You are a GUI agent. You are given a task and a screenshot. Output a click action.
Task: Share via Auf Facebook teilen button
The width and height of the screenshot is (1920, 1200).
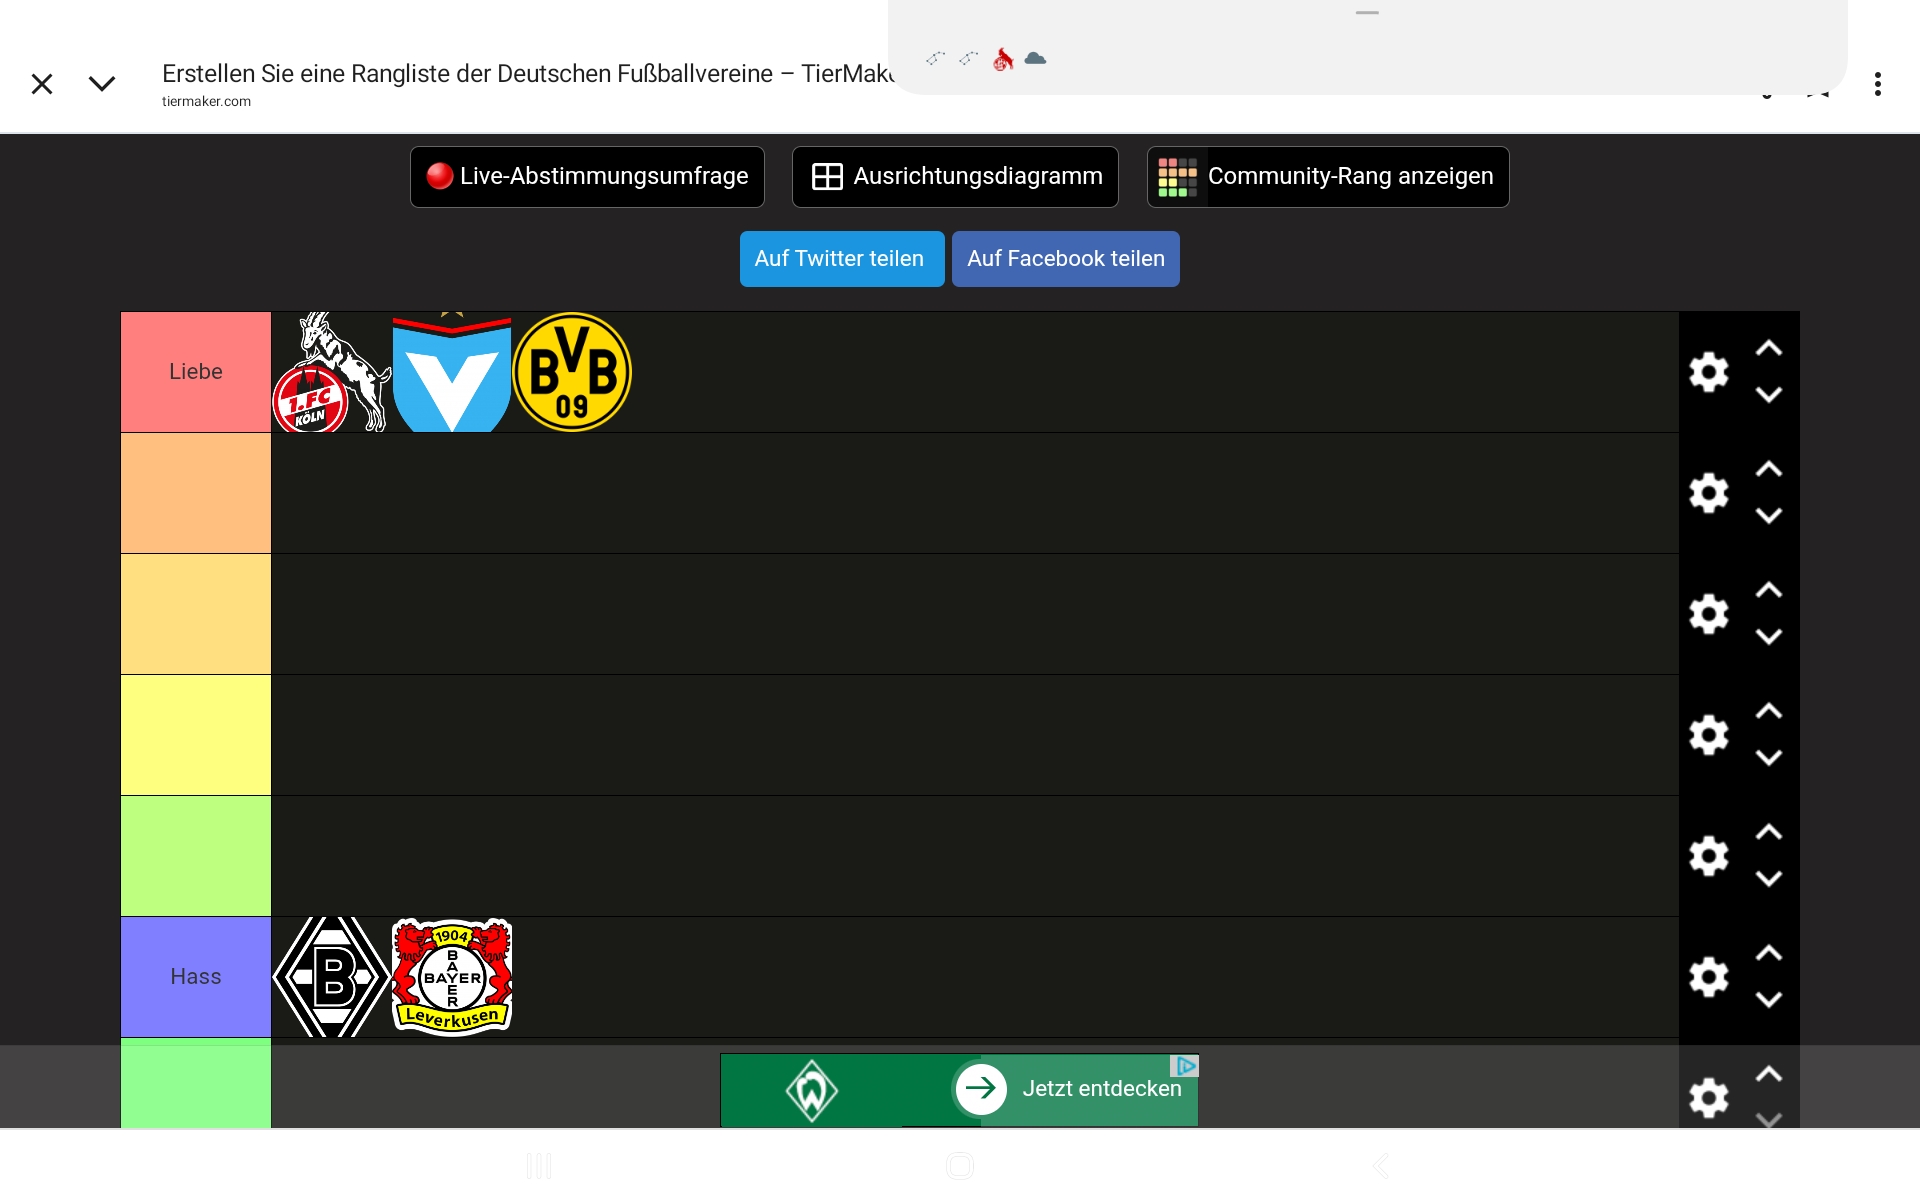tap(1066, 259)
